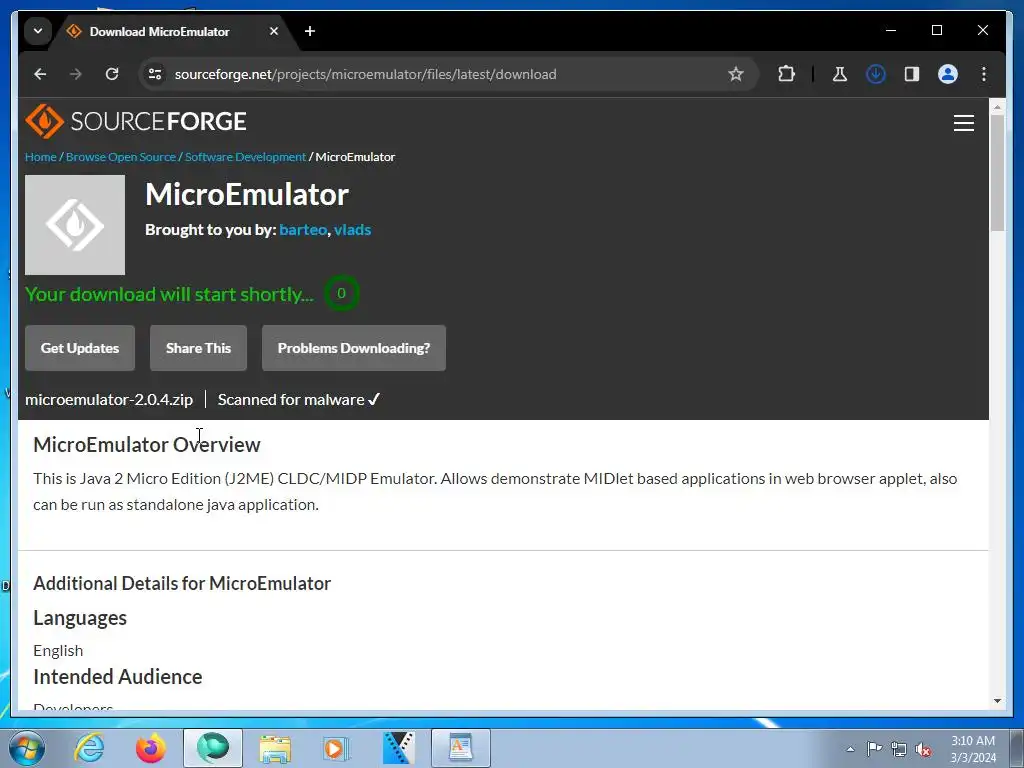Open Browse Open Source breadcrumb
The height and width of the screenshot is (768, 1024).
(121, 157)
